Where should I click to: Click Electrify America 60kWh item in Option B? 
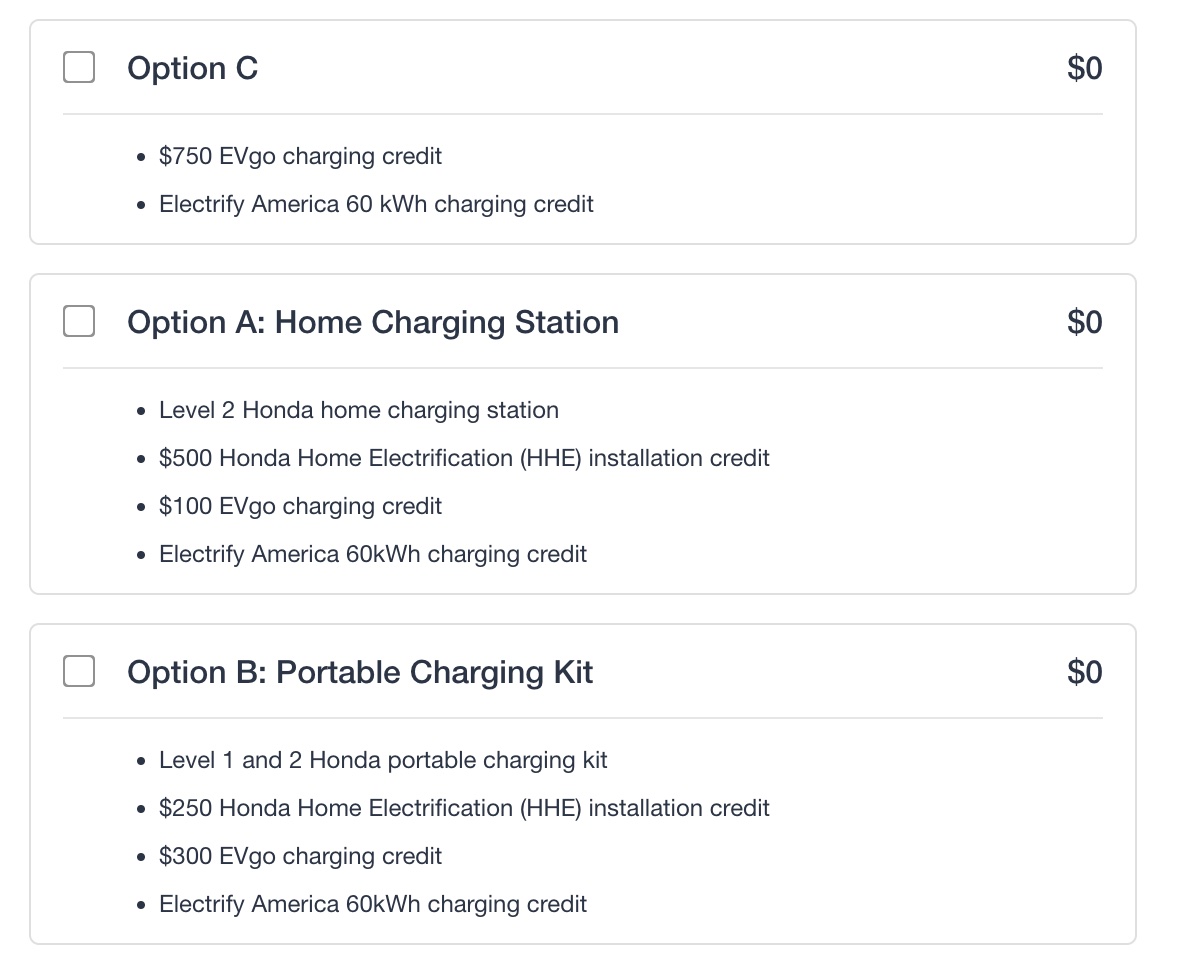click(x=372, y=904)
